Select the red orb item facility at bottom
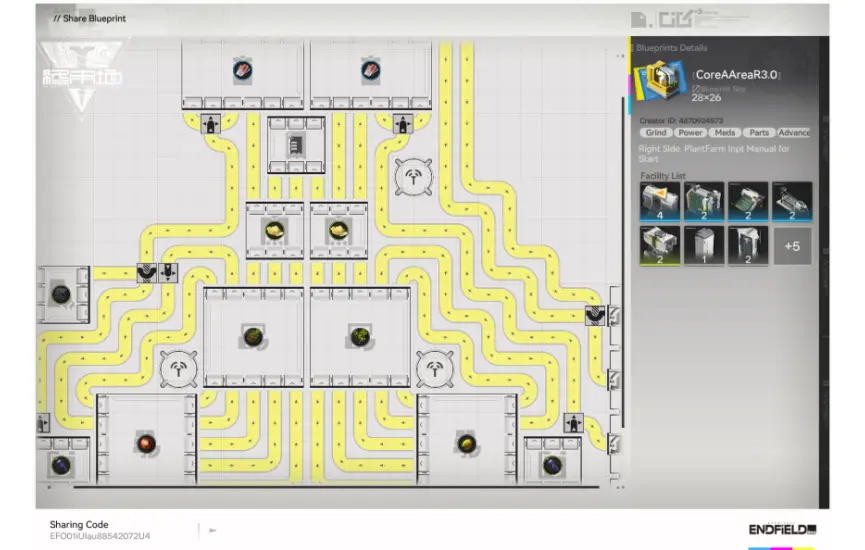This screenshot has width=865, height=550. (x=146, y=442)
